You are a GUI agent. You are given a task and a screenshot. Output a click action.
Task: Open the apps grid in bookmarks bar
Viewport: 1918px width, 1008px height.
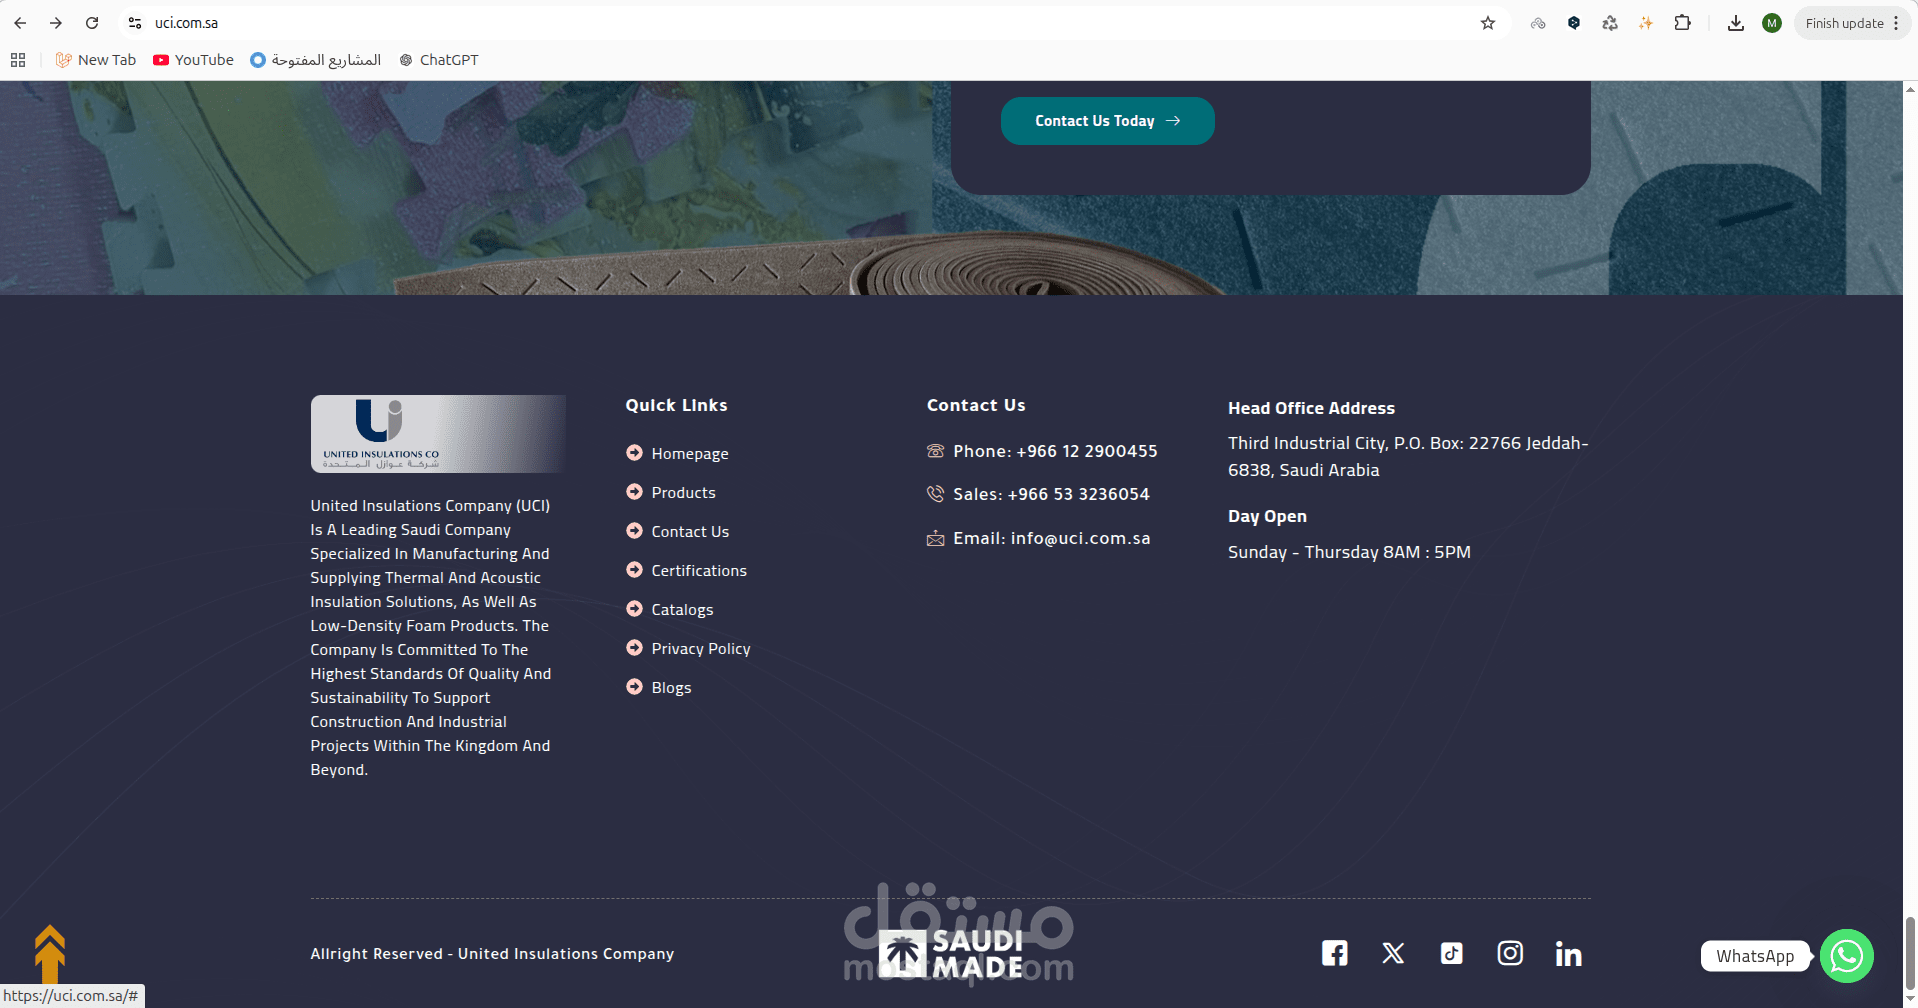[x=18, y=60]
